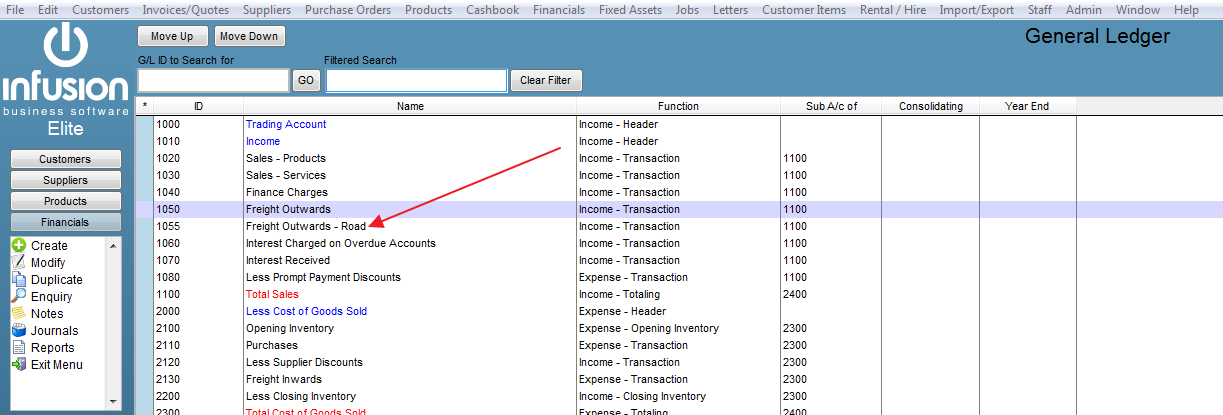Click the Move Down button
Viewport: 1223px width, 415px height.
pos(249,36)
